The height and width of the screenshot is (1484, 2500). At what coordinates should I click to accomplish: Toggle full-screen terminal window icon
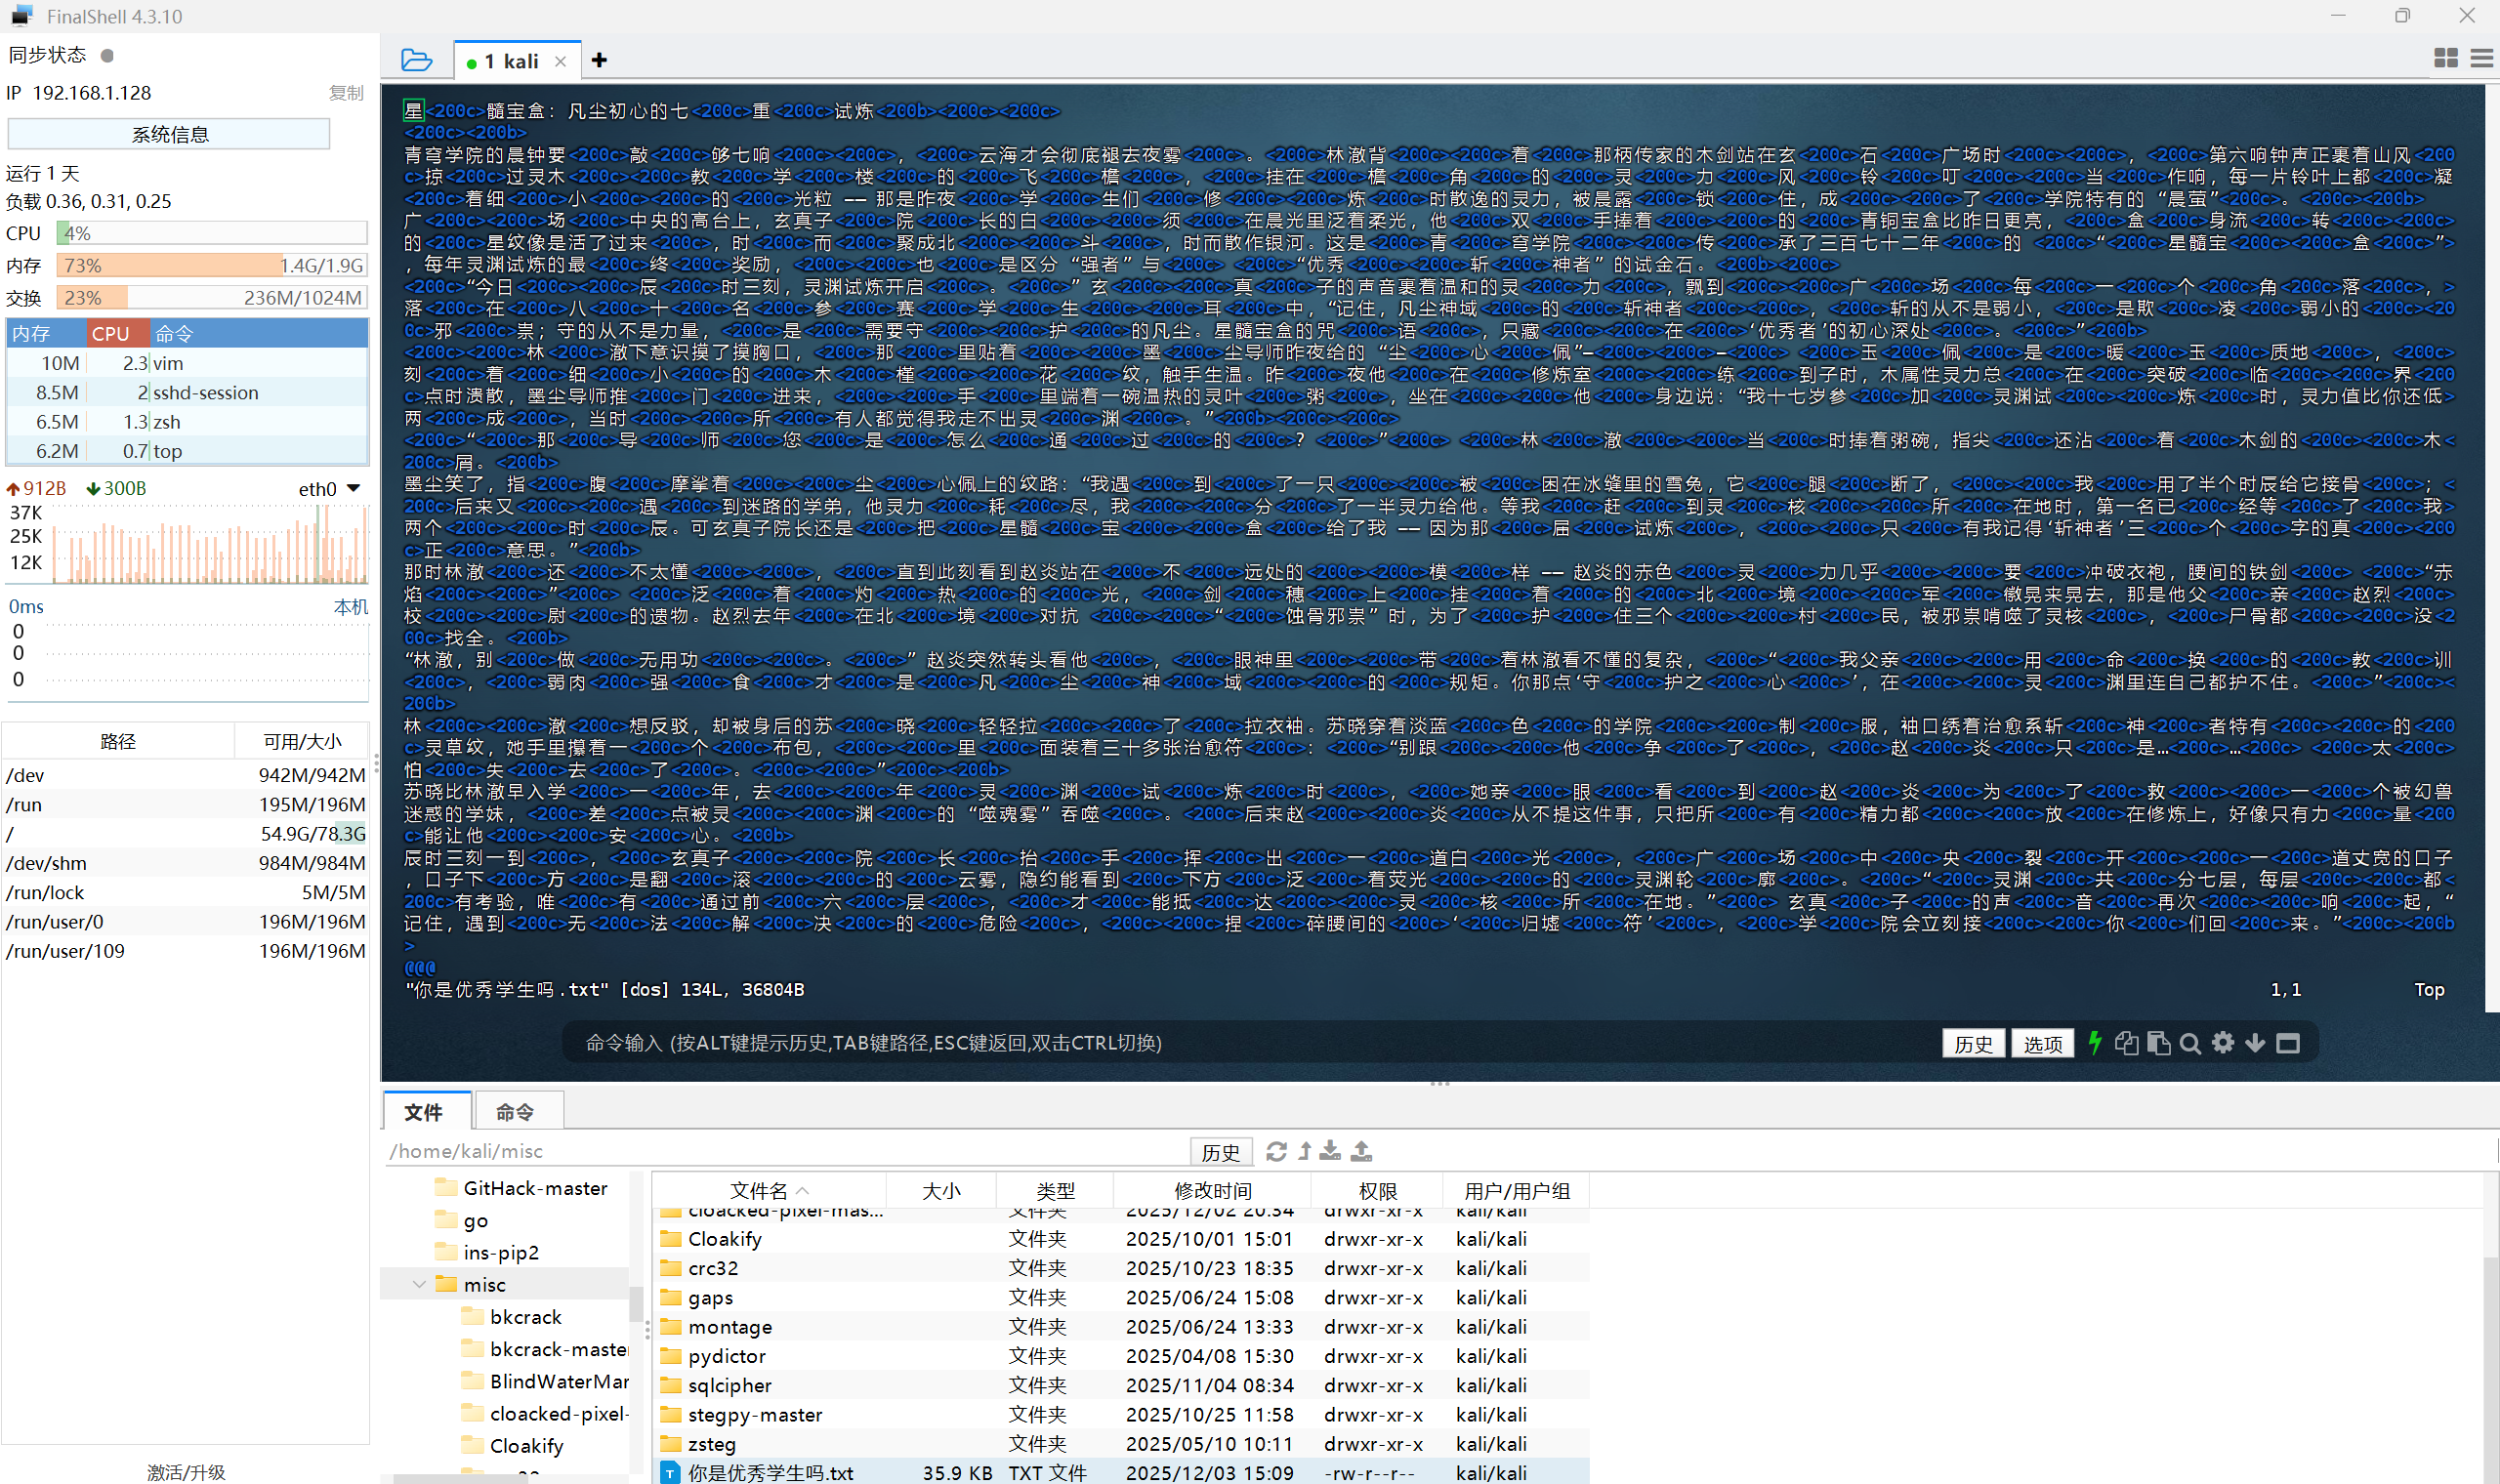click(2287, 1043)
